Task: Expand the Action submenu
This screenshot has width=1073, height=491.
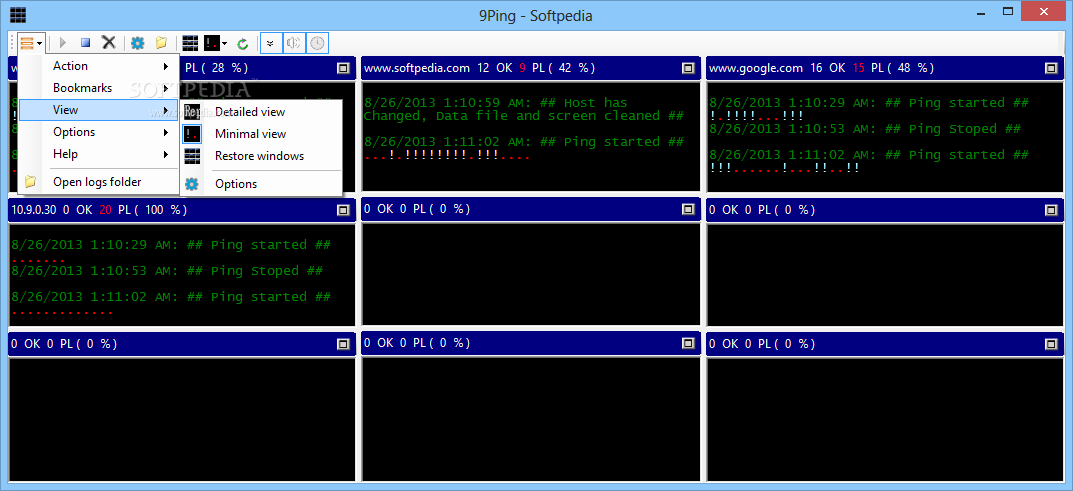Action: [99, 66]
